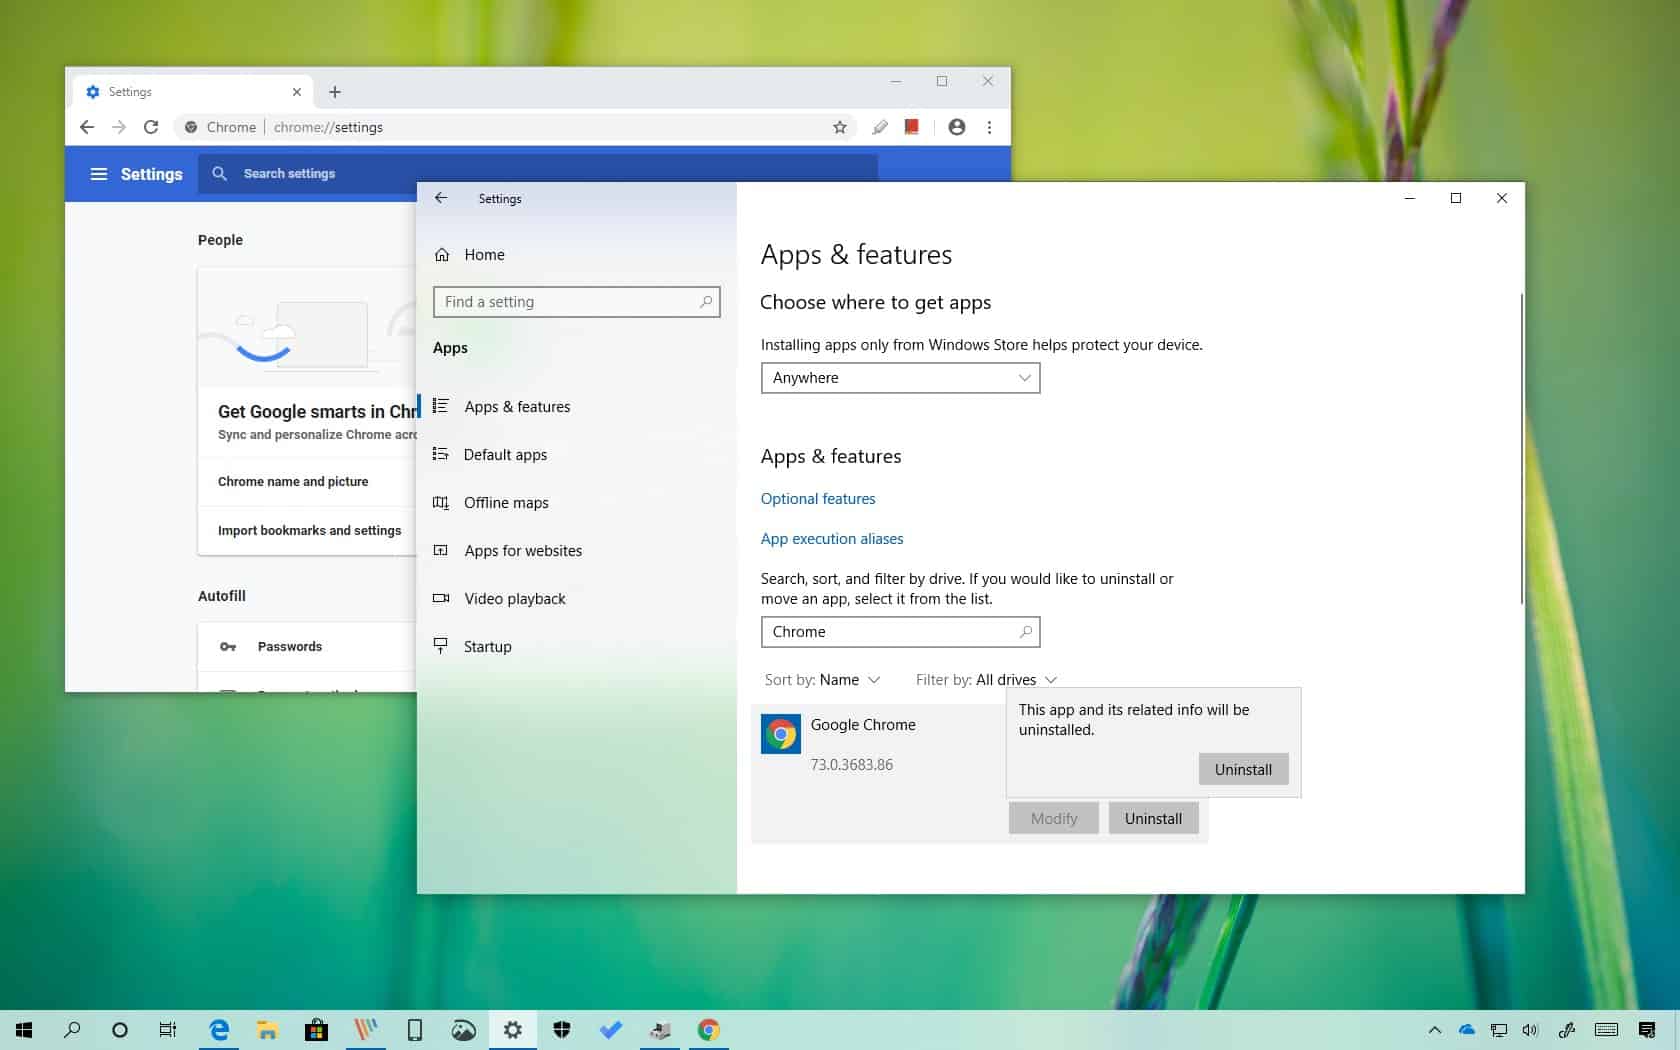Open OneDrive cloud tray icon
The height and width of the screenshot is (1050, 1680).
[x=1467, y=1030]
